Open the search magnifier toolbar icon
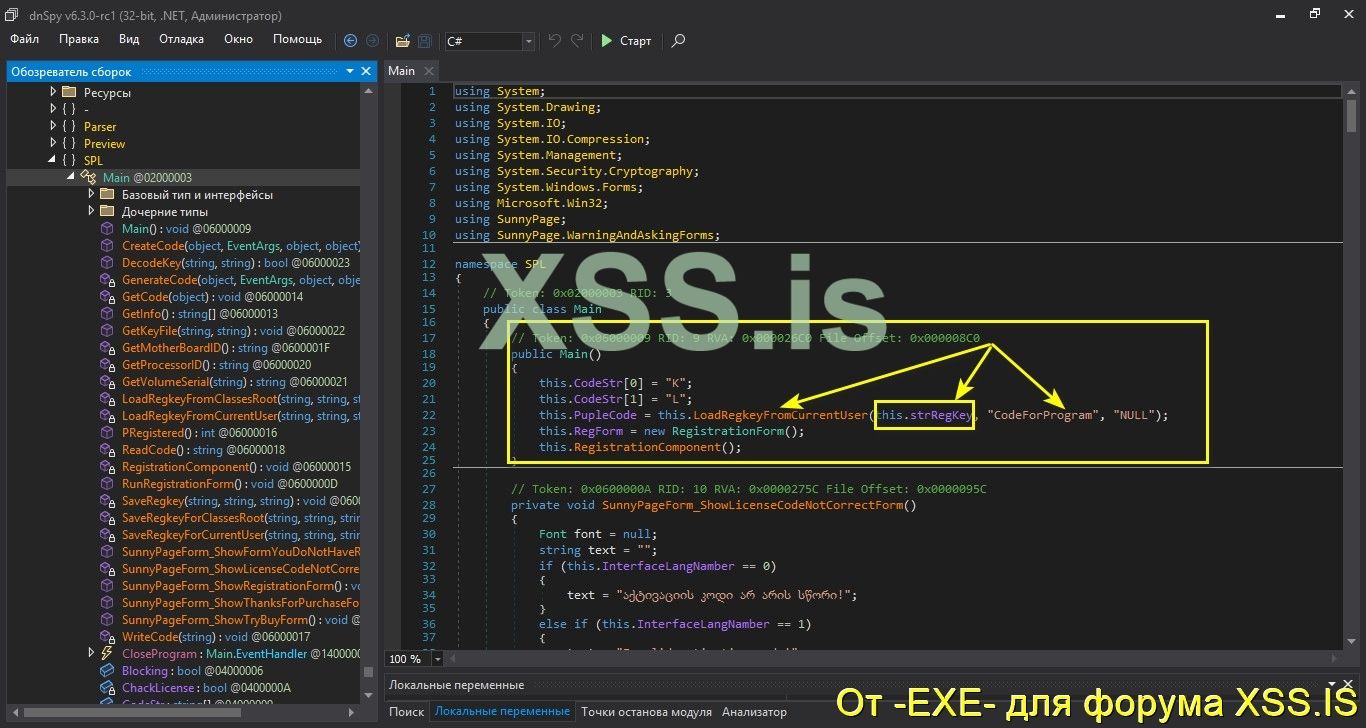This screenshot has width=1366, height=728. (x=677, y=41)
